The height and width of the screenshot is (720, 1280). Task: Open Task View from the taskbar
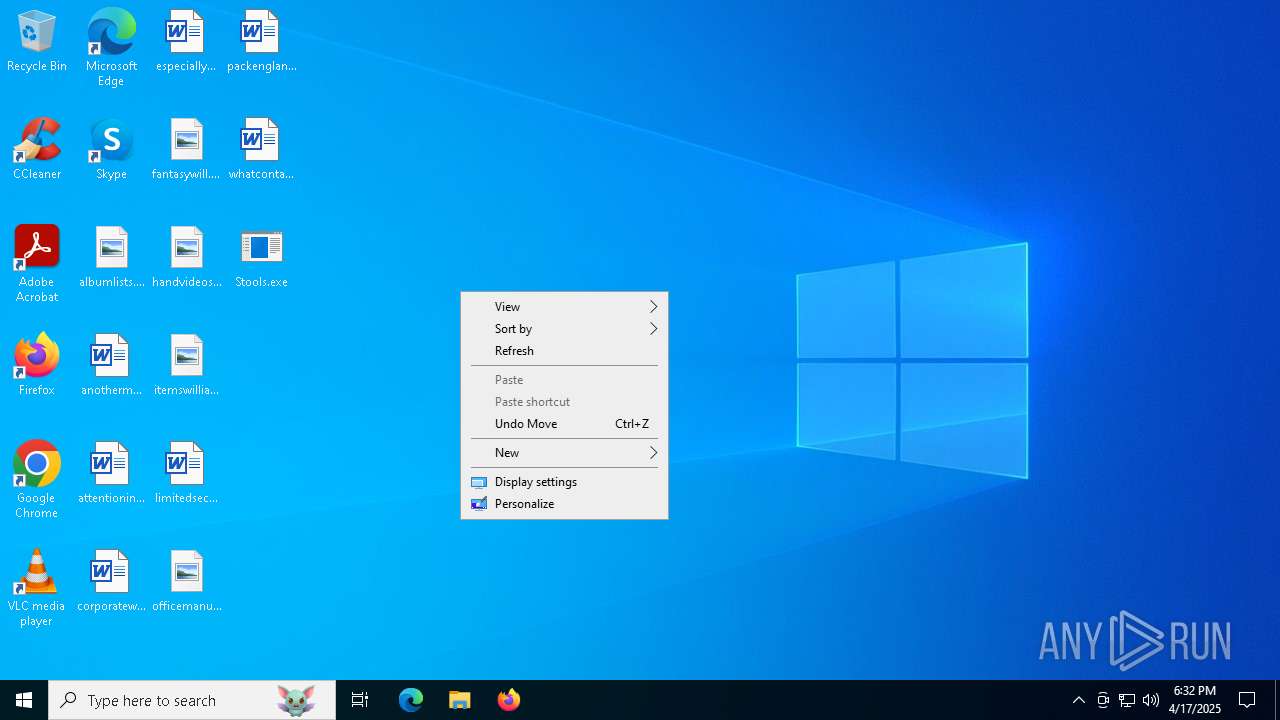click(360, 700)
